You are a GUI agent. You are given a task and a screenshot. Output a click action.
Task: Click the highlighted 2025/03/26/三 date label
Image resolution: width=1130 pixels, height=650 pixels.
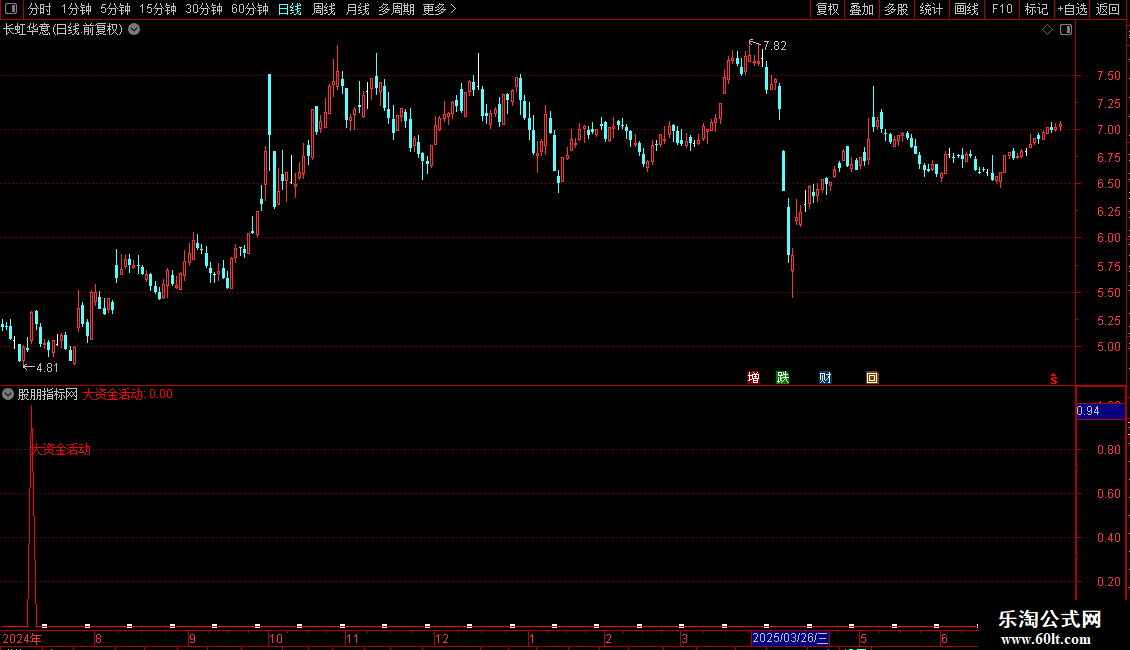tap(790, 638)
